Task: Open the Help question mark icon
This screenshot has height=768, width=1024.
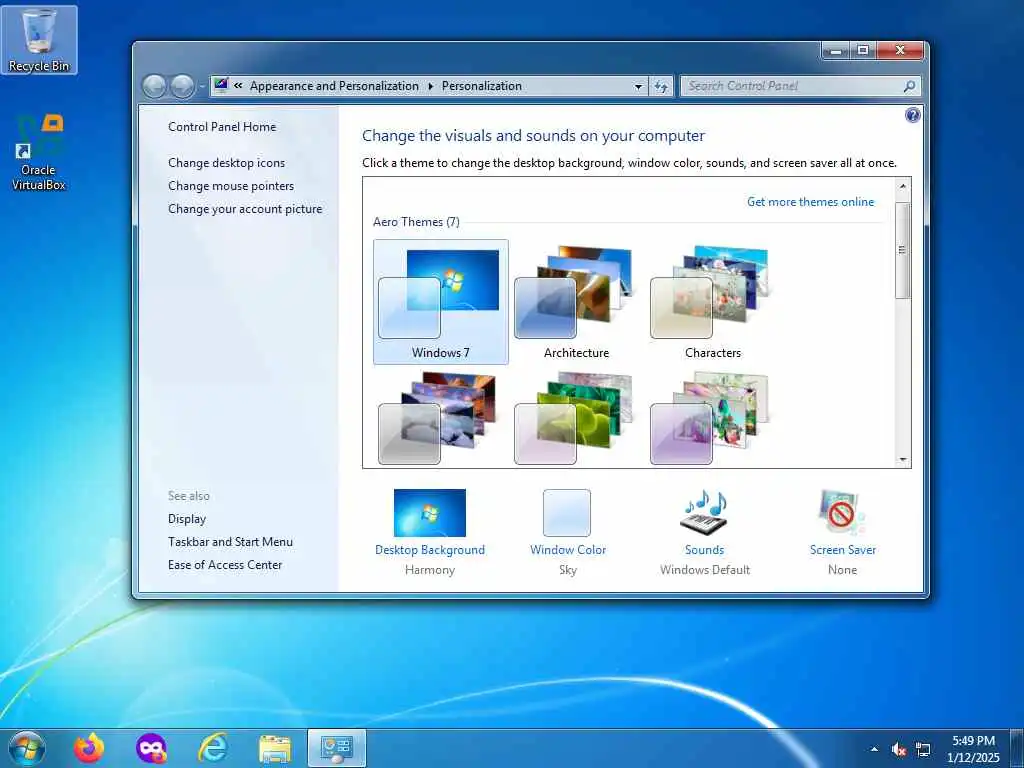Action: pos(912,116)
